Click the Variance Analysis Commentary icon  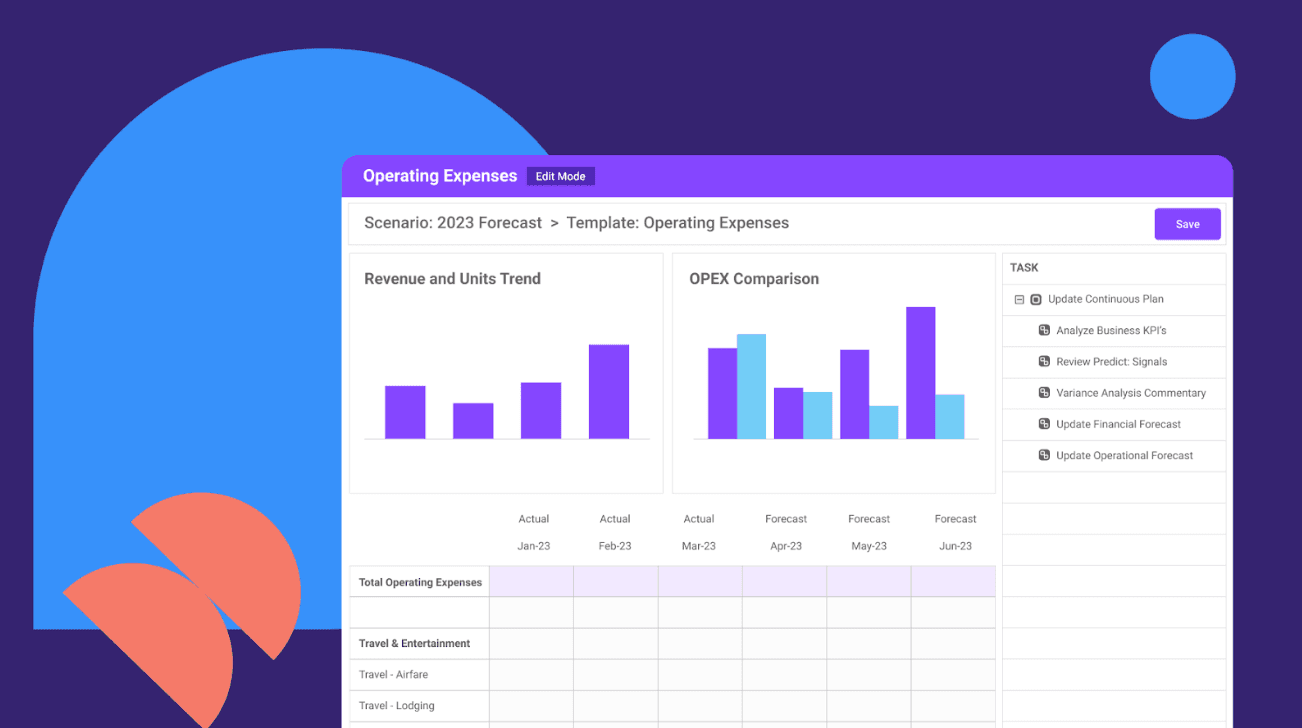click(1044, 393)
